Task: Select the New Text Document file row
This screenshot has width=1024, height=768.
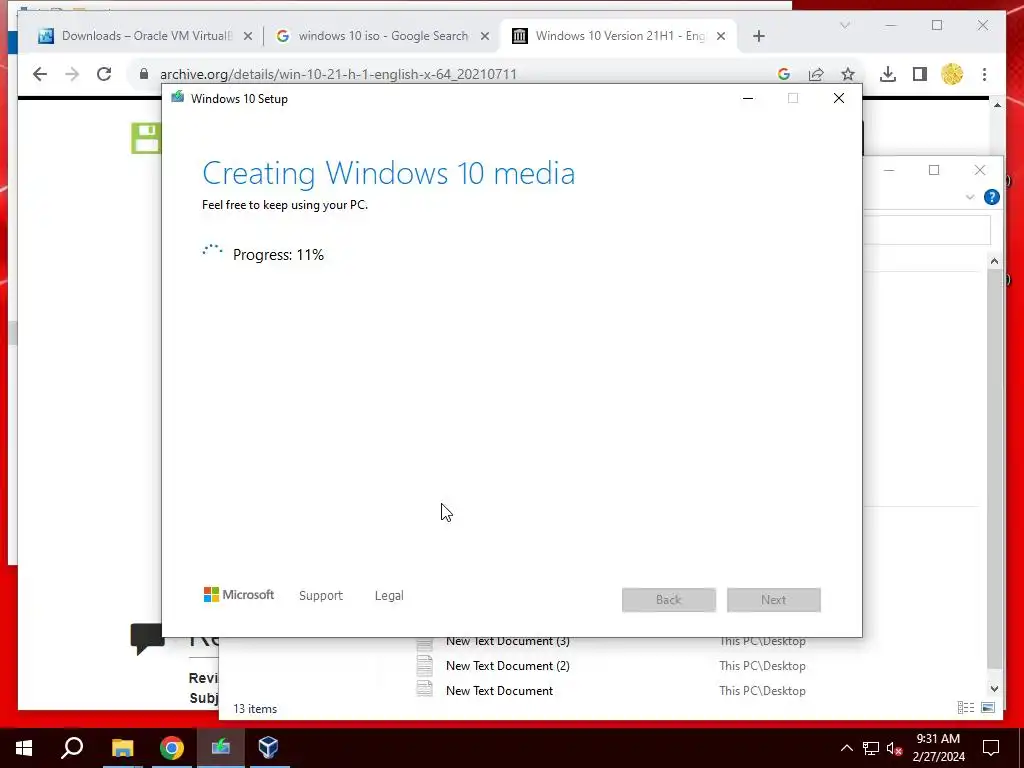Action: [611, 691]
